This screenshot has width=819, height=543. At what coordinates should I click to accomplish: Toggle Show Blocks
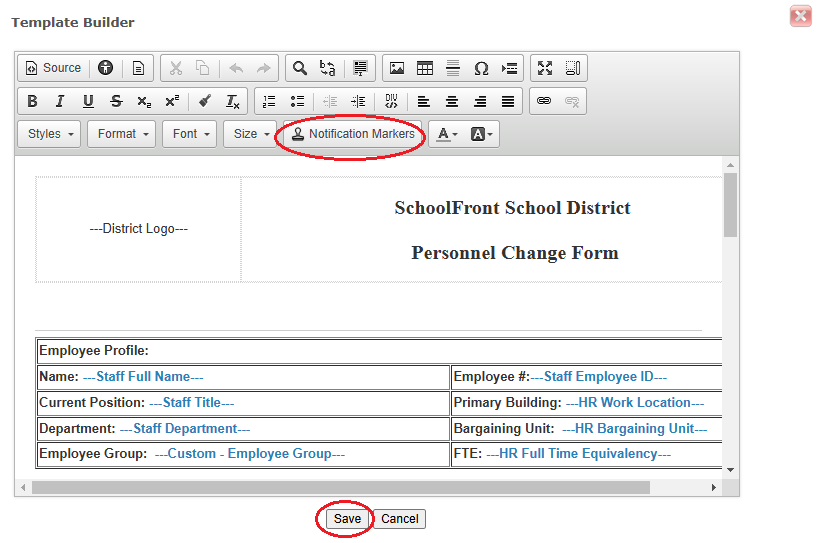pos(573,68)
